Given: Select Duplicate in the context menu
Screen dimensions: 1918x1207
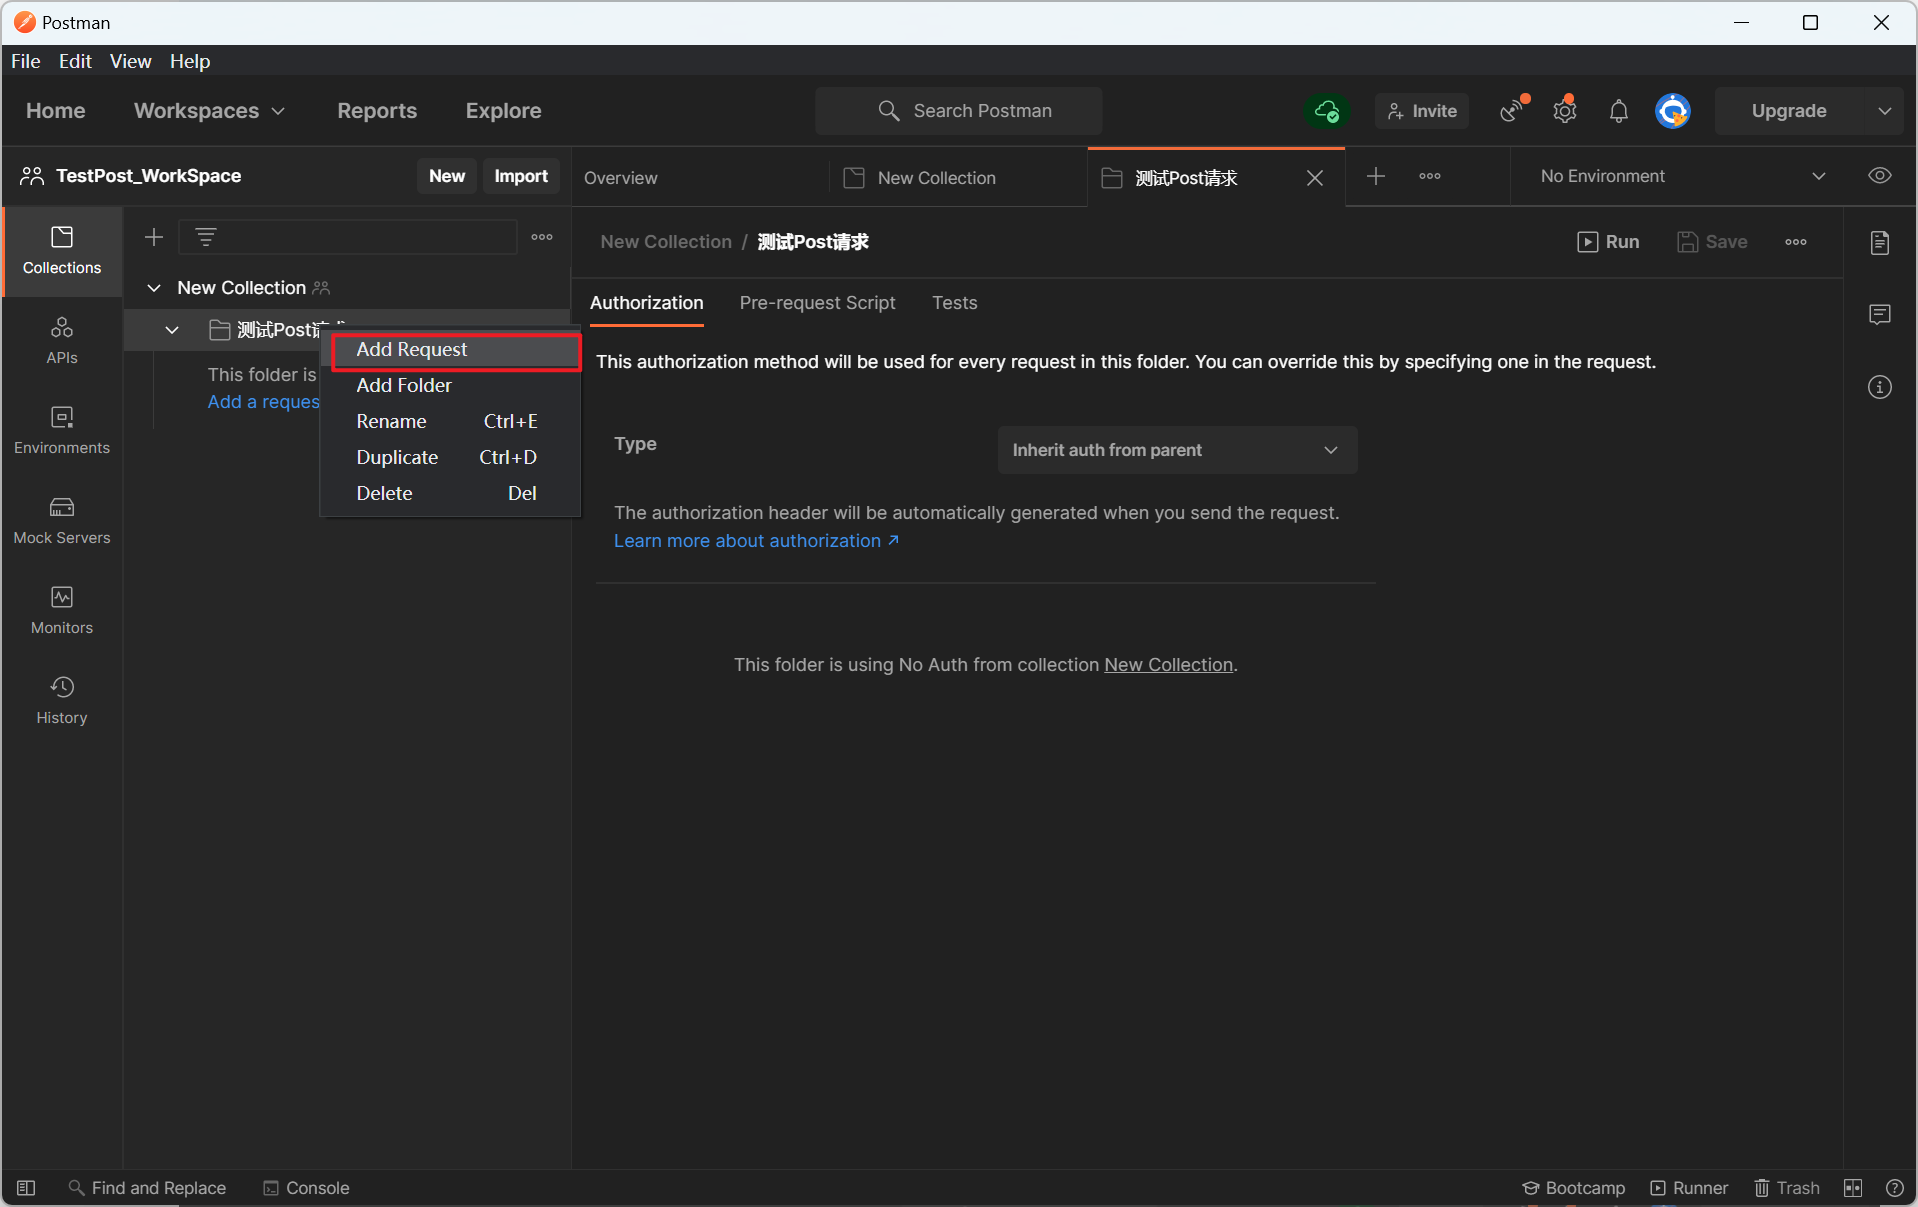Looking at the screenshot, I should 450,458.
